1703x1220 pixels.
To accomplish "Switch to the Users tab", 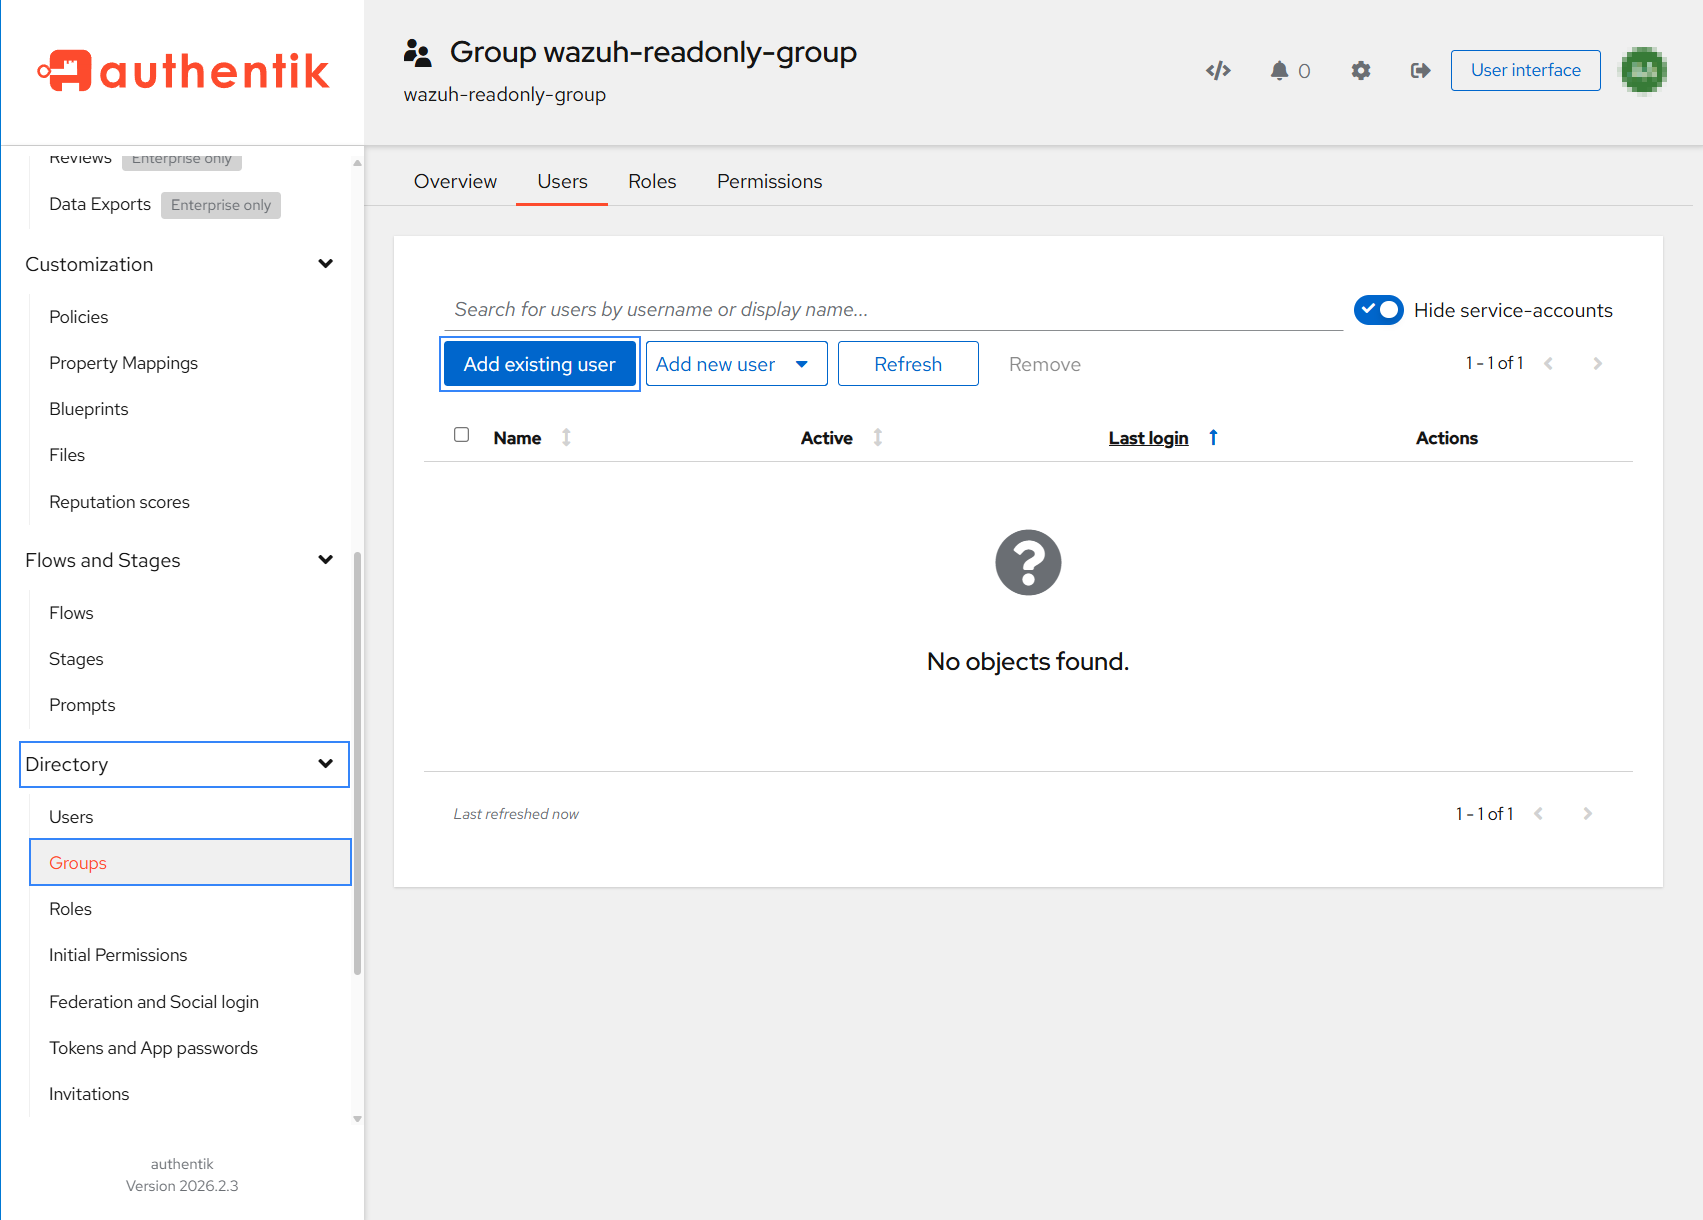I will [562, 181].
